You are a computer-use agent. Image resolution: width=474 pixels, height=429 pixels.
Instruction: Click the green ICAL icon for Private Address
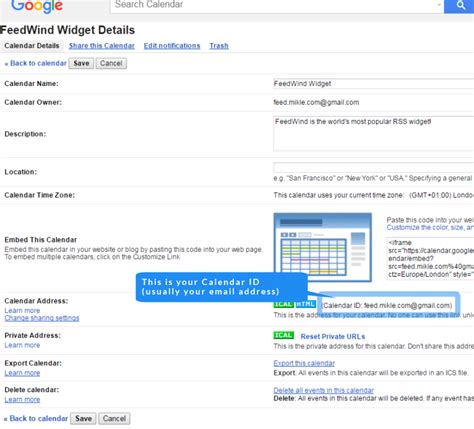click(x=283, y=335)
